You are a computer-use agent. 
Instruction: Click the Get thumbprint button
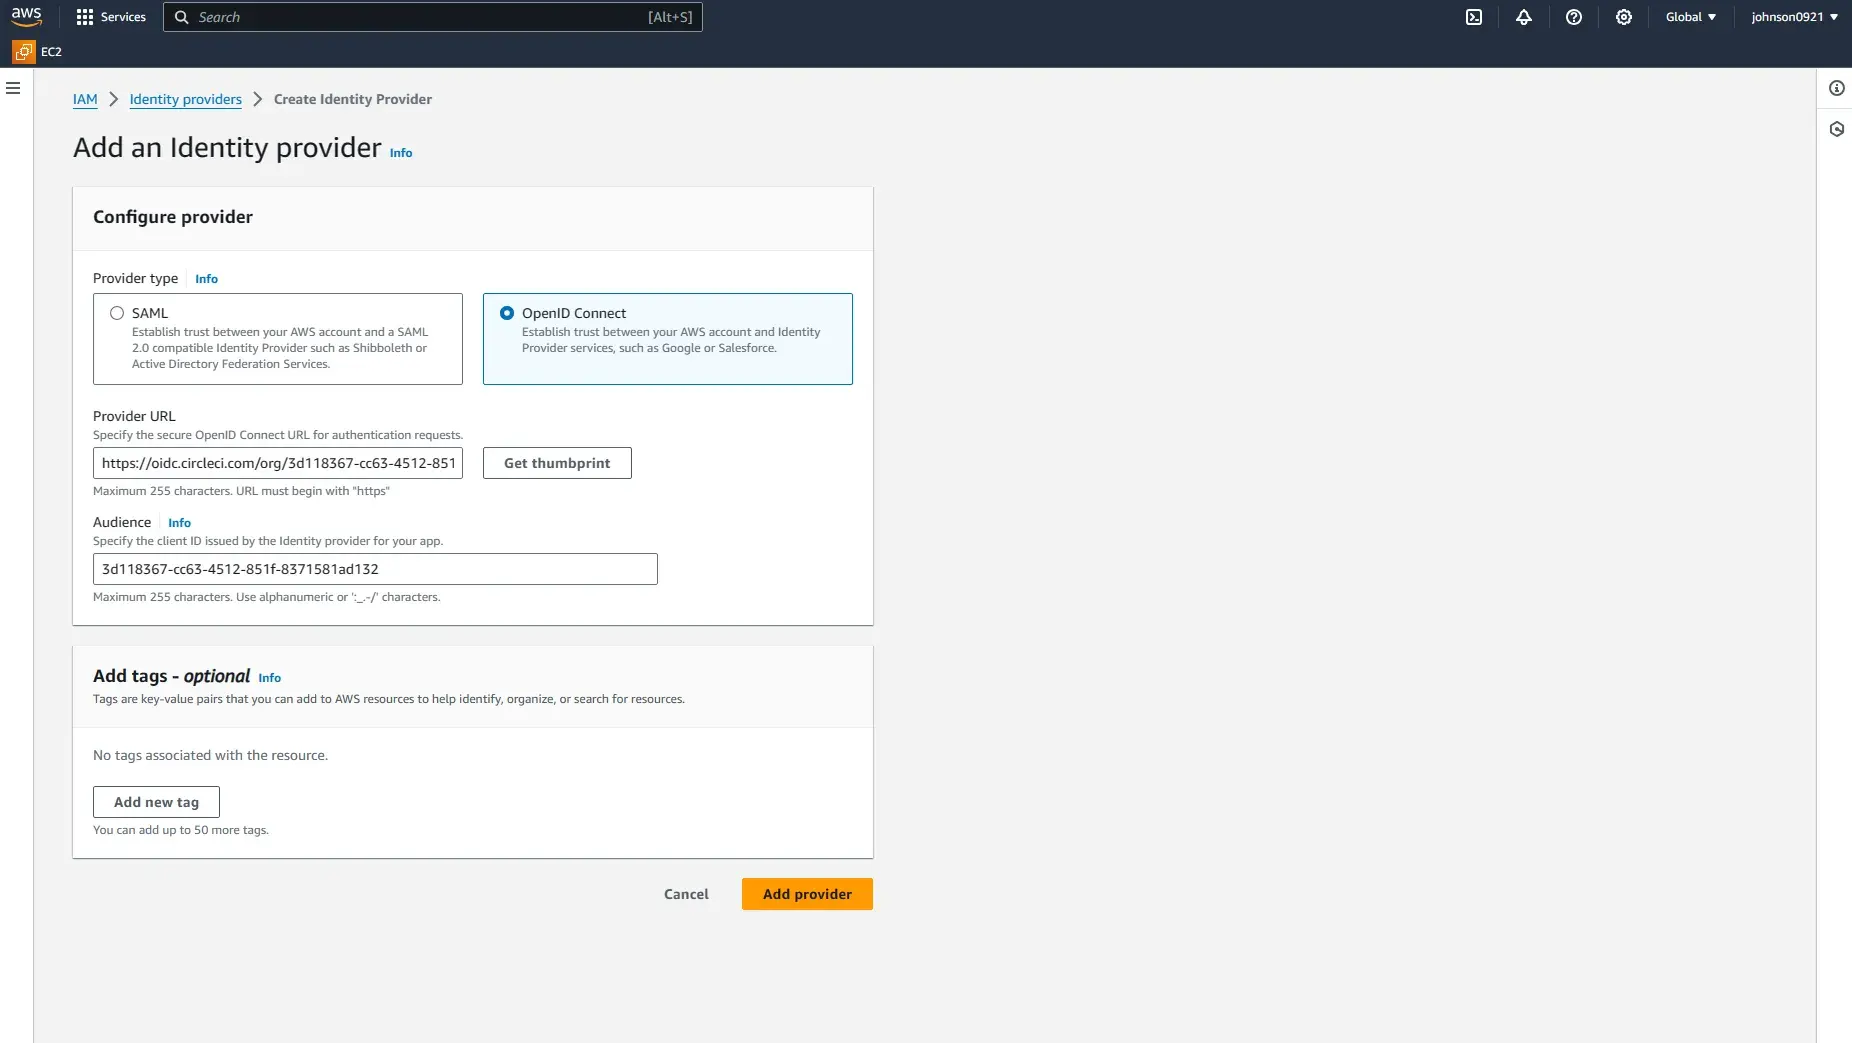pos(556,462)
